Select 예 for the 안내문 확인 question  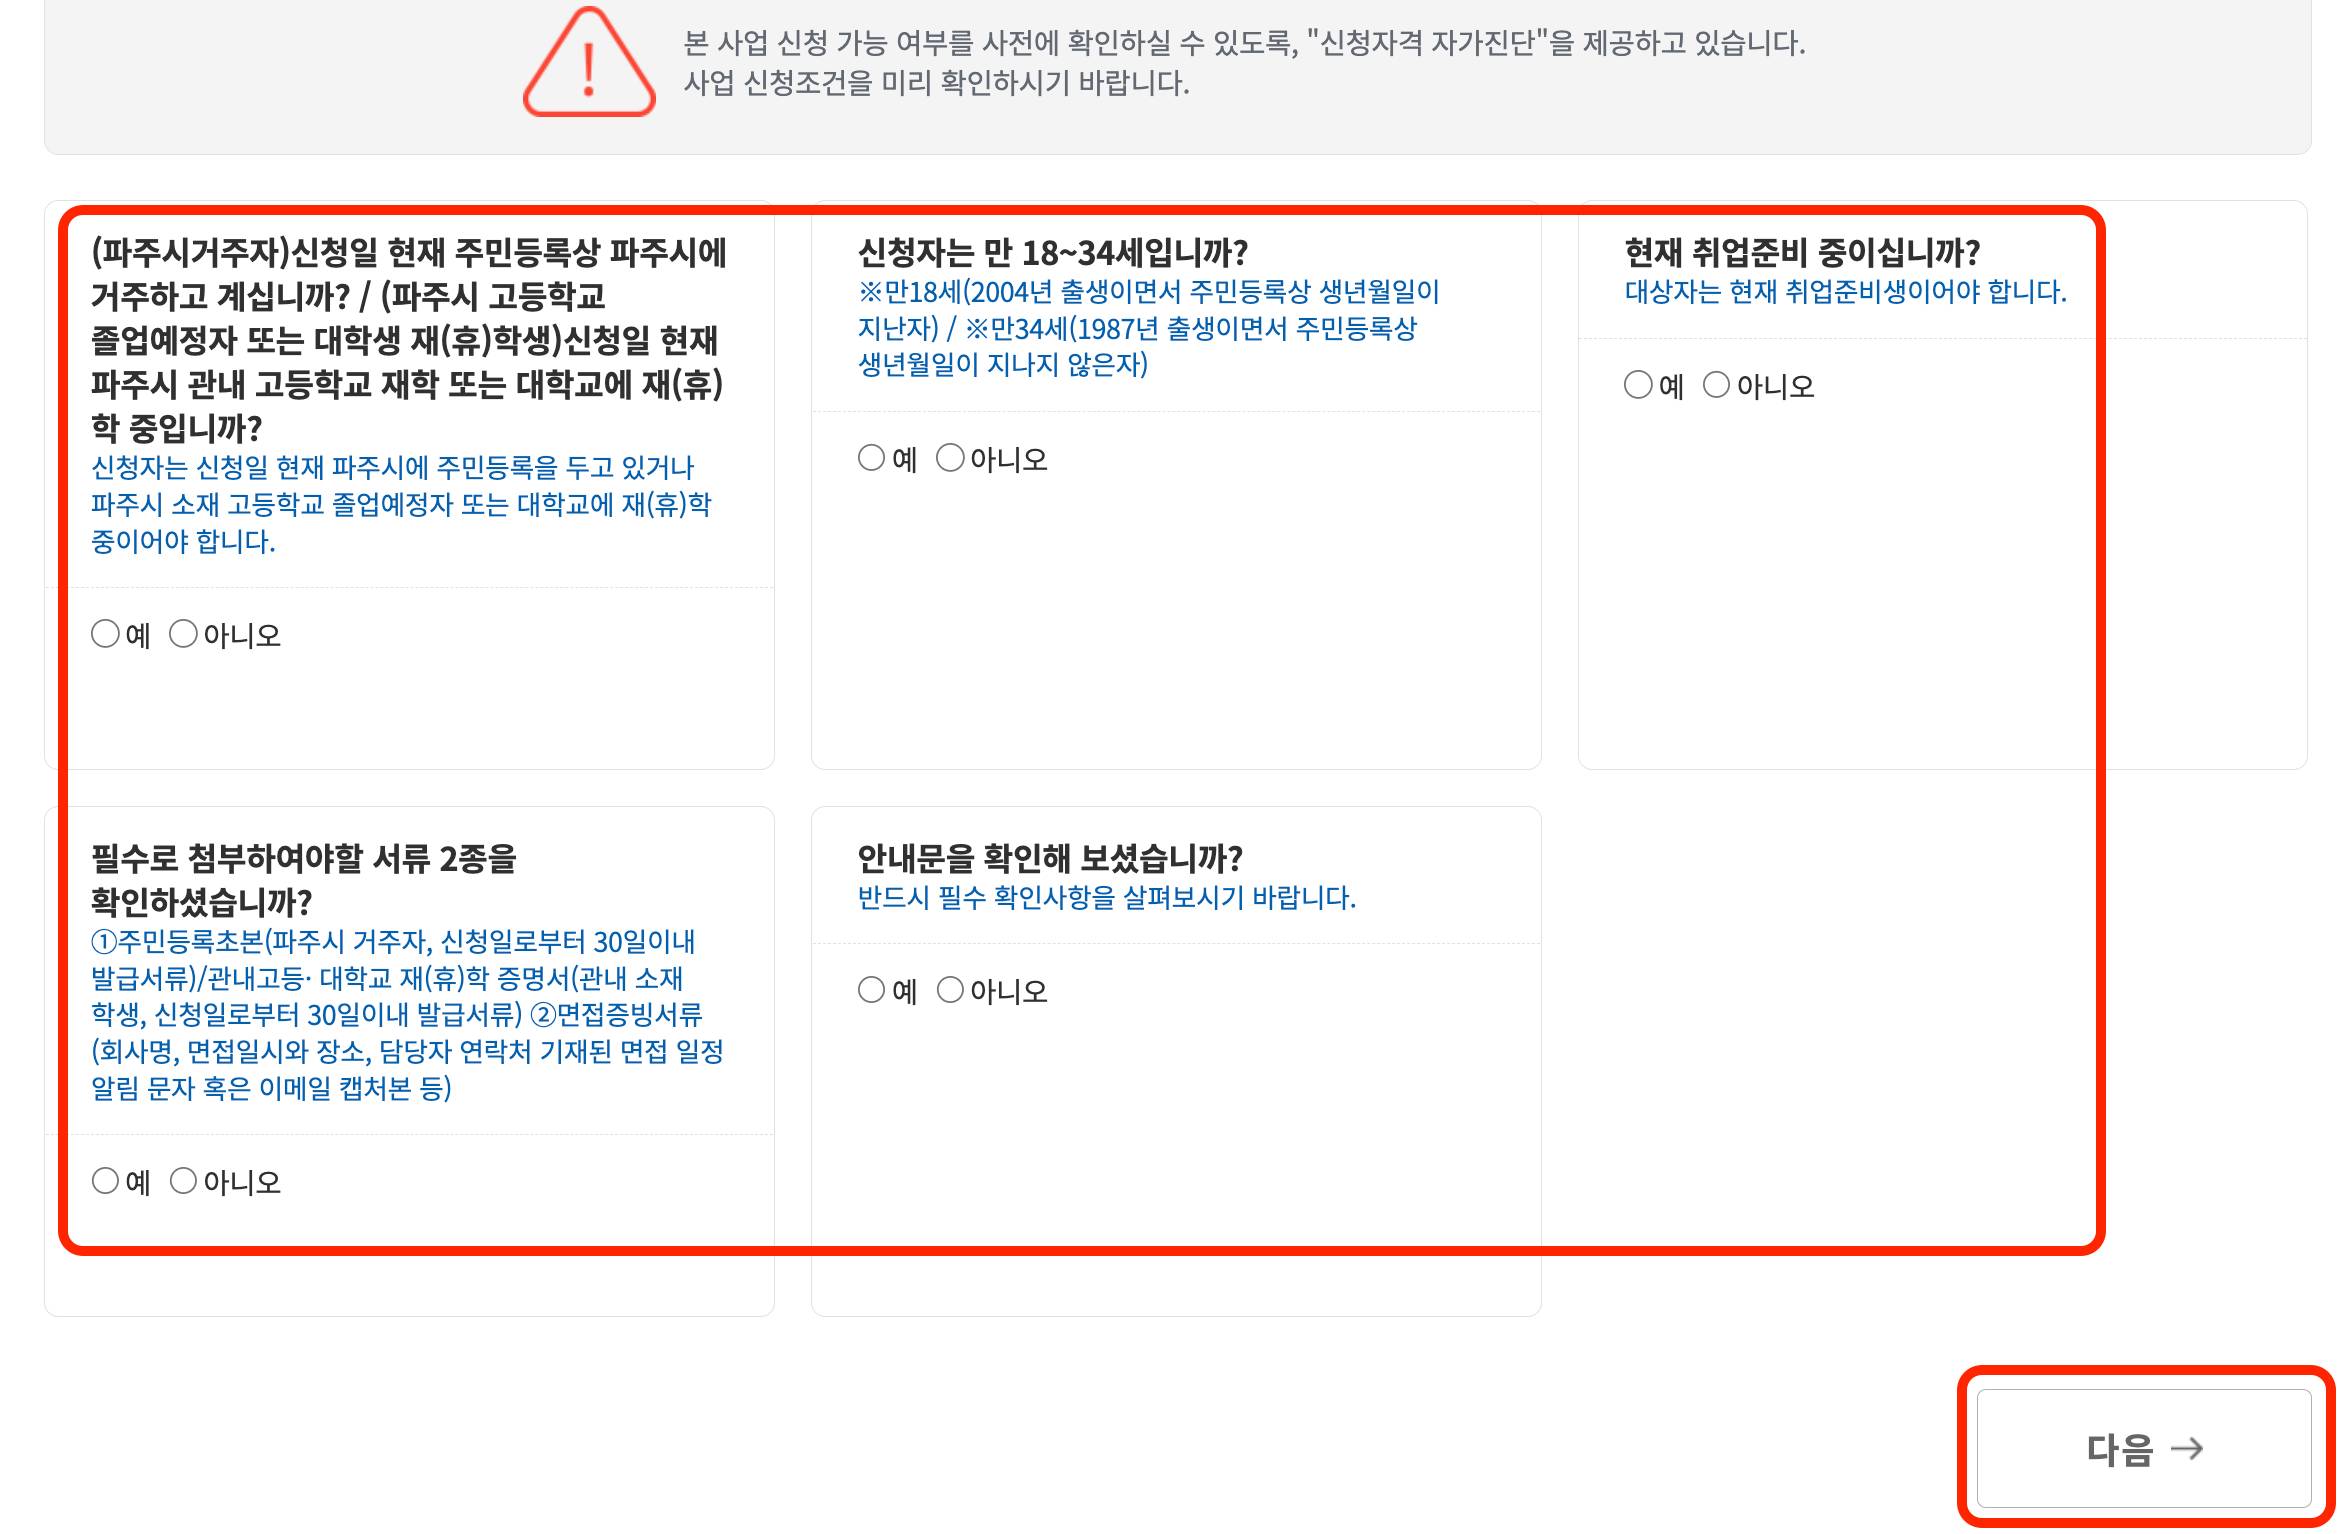(x=872, y=991)
